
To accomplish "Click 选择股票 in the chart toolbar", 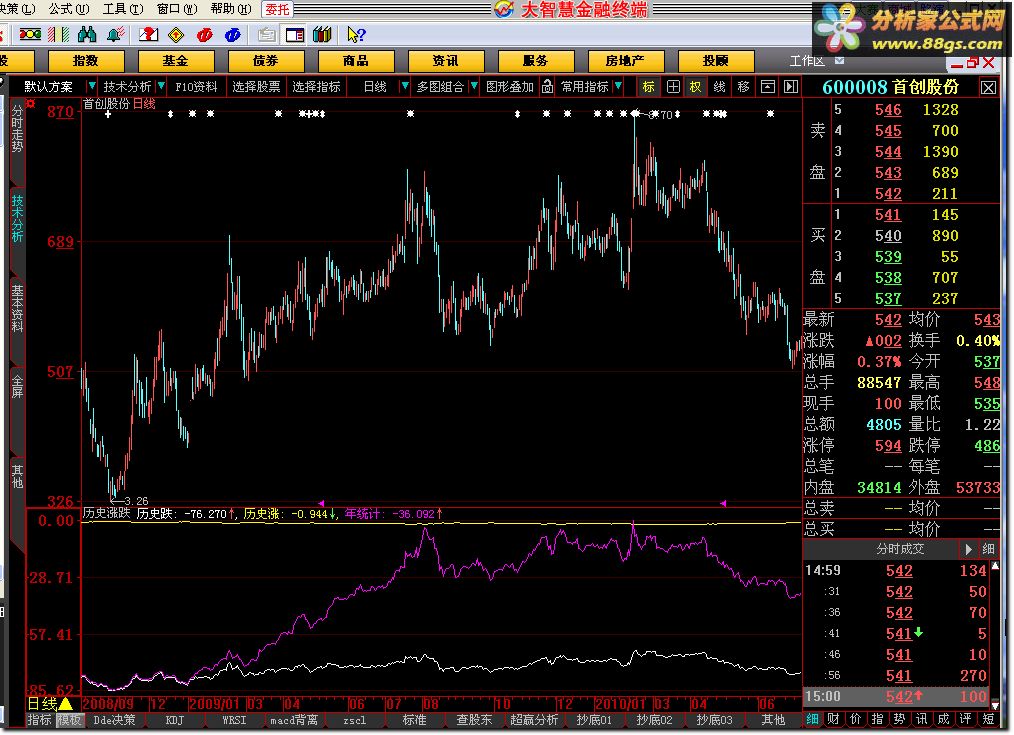I will 257,87.
